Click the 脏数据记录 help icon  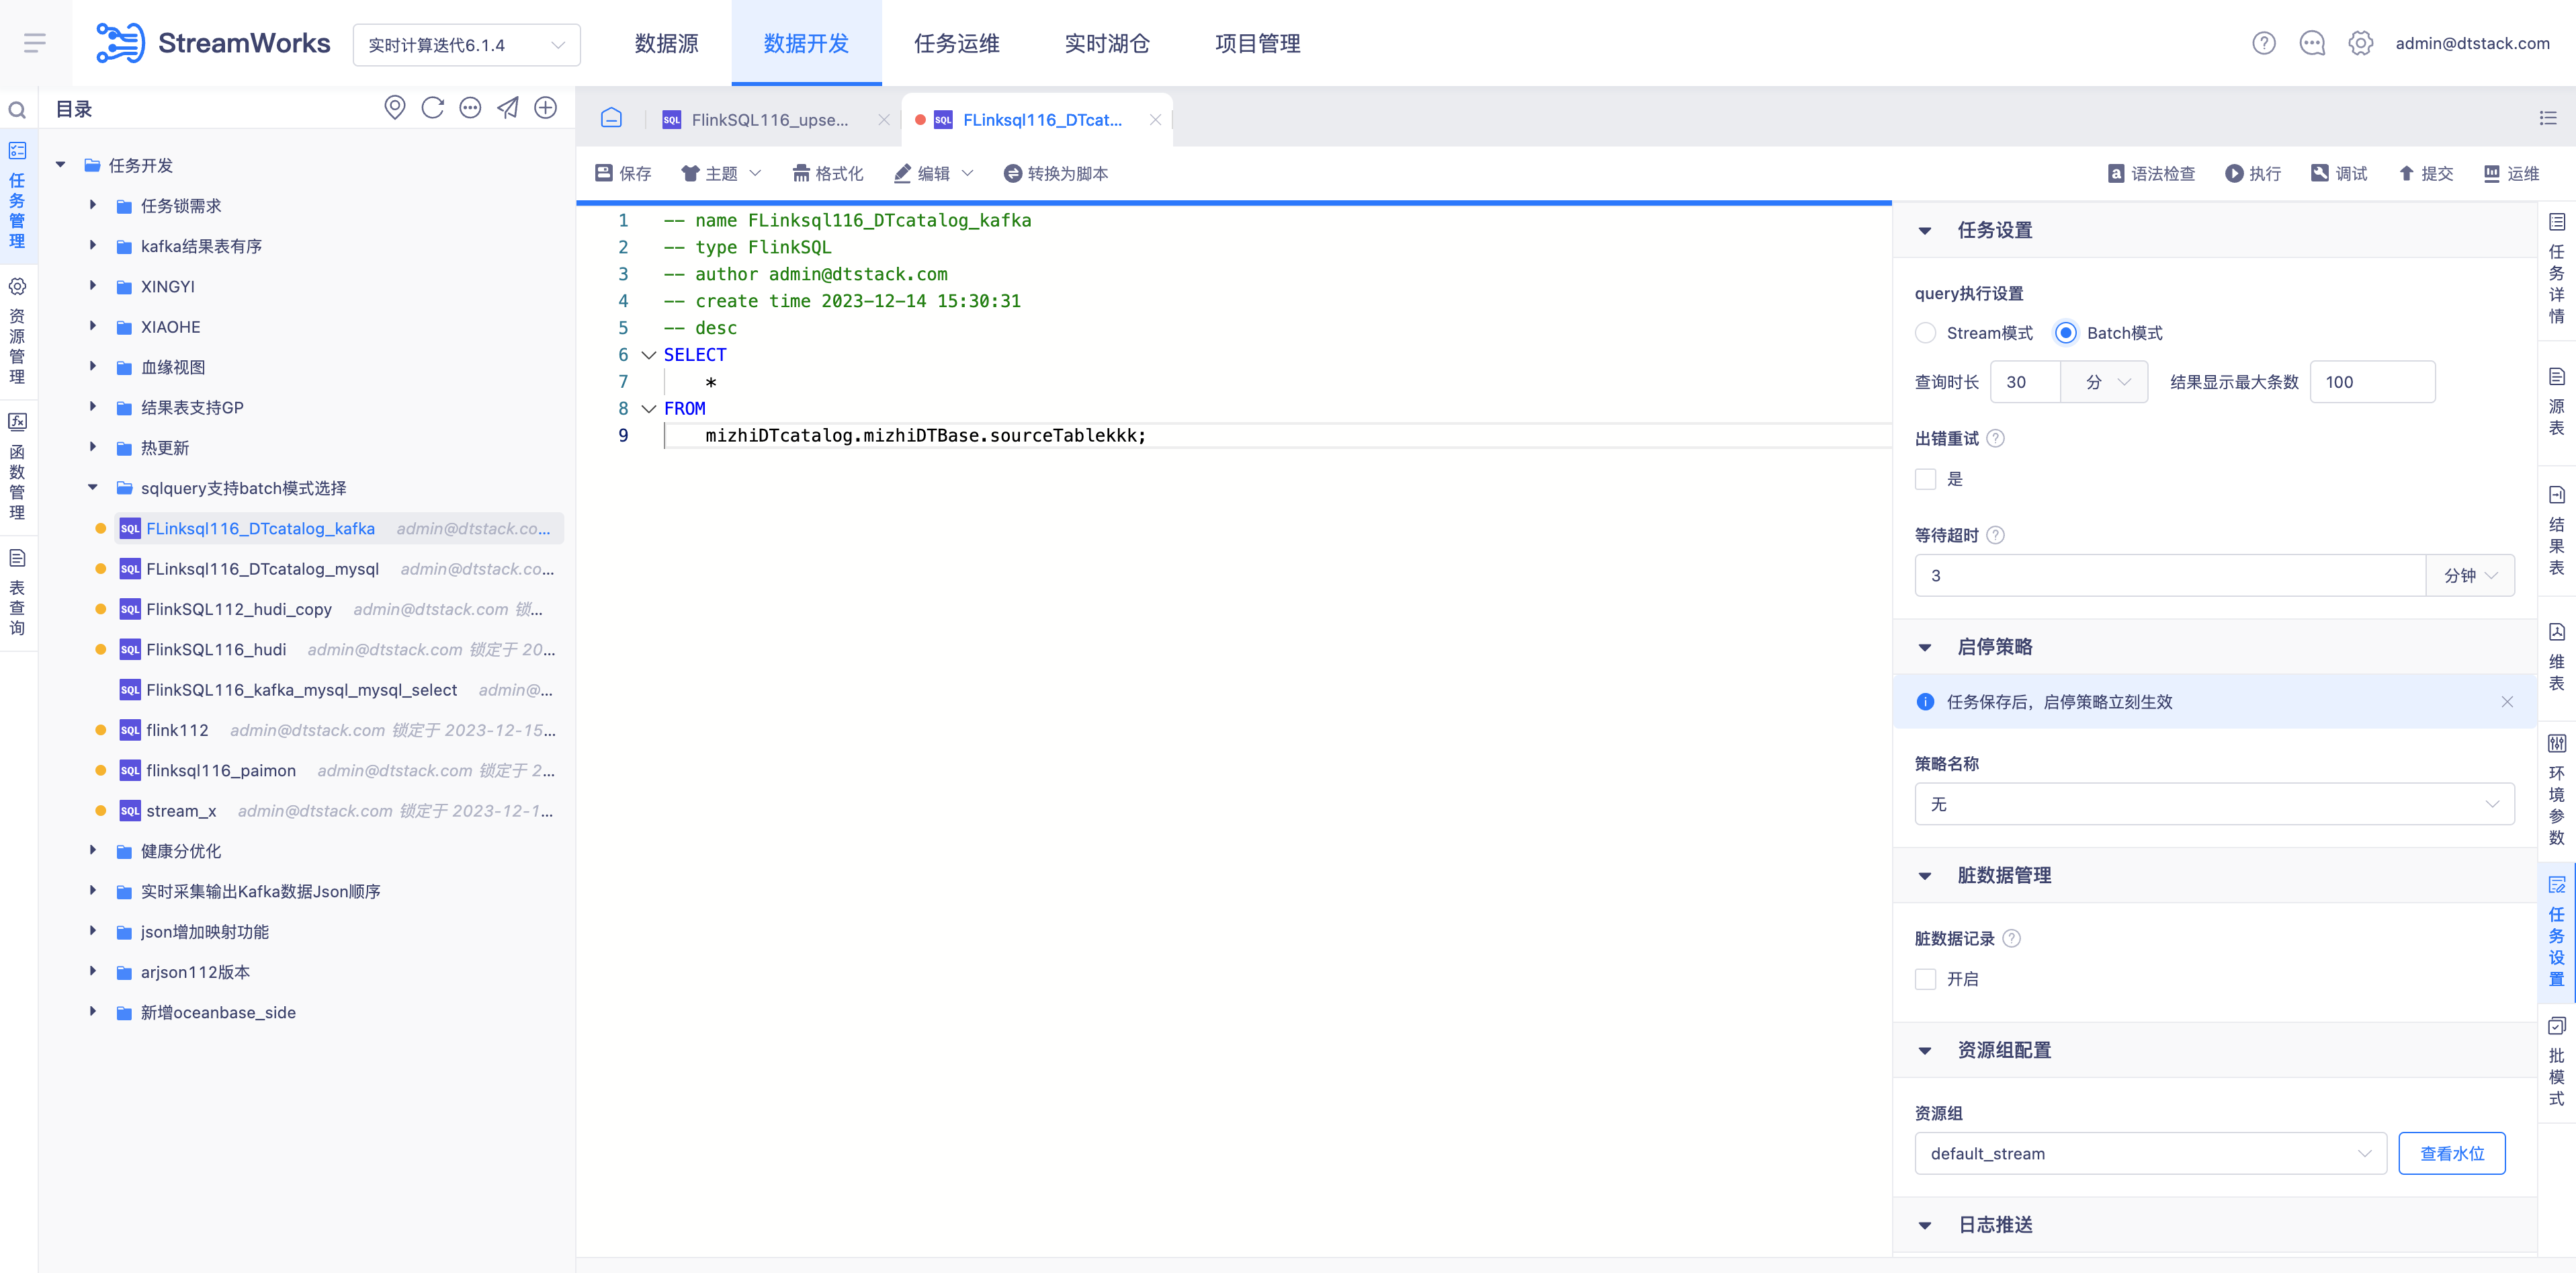pos(2012,938)
